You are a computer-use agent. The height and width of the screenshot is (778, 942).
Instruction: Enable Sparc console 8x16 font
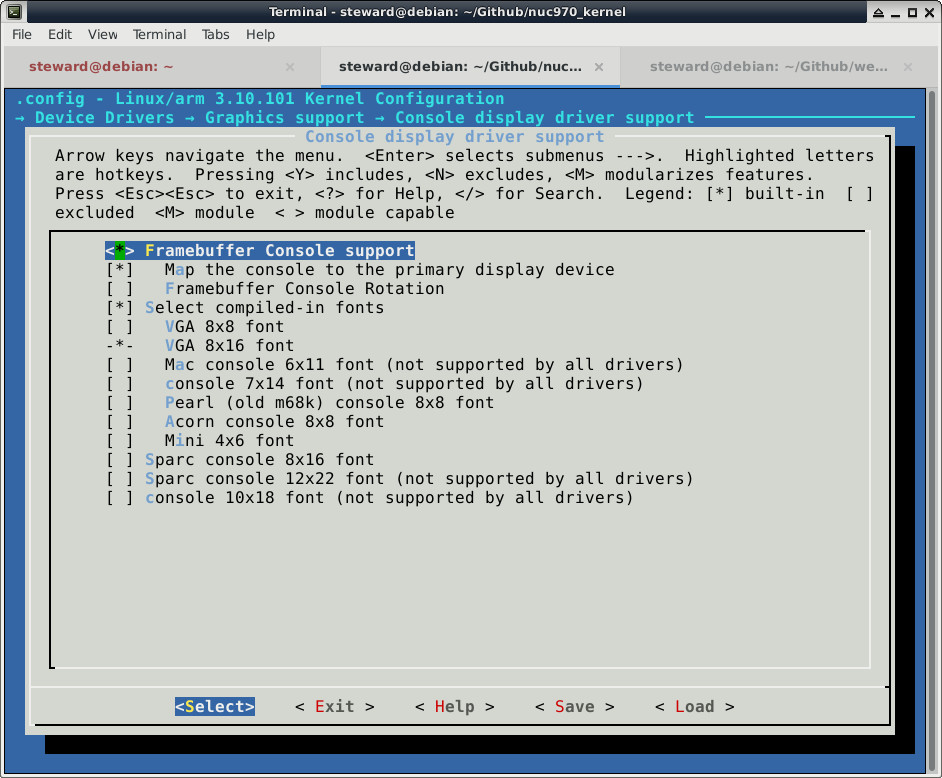(x=240, y=460)
